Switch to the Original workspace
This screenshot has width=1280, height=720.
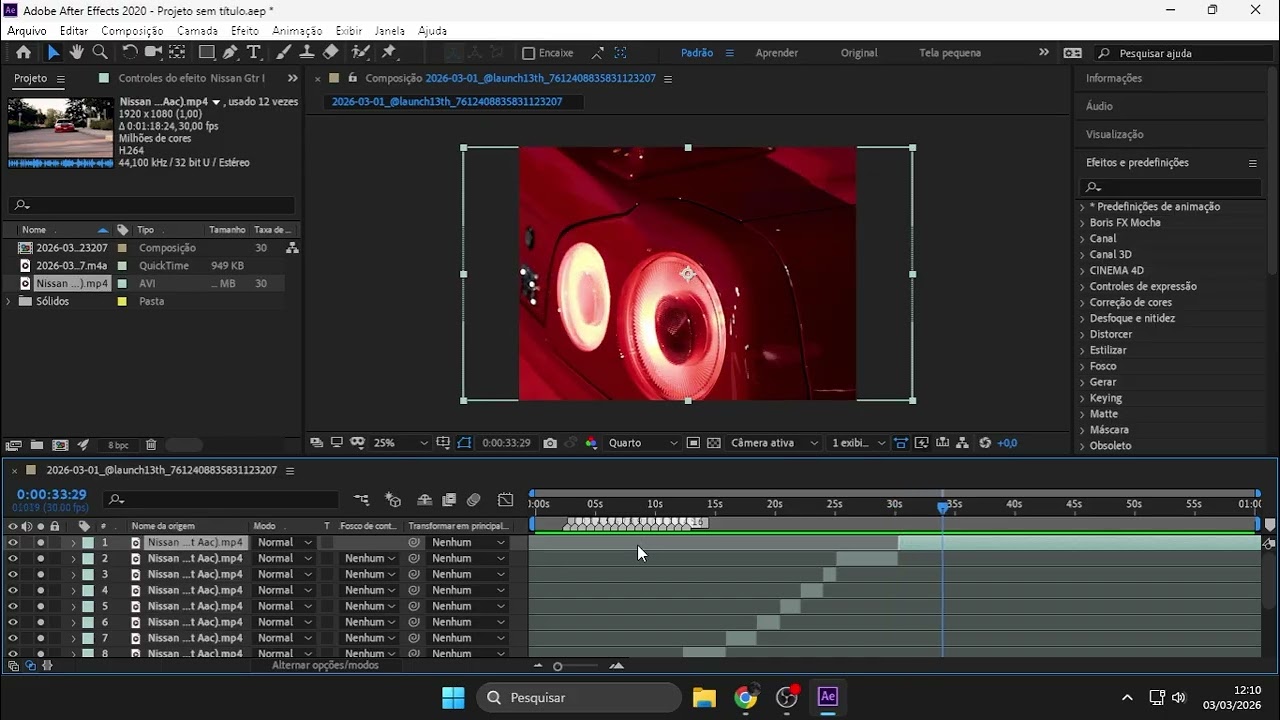(x=859, y=53)
